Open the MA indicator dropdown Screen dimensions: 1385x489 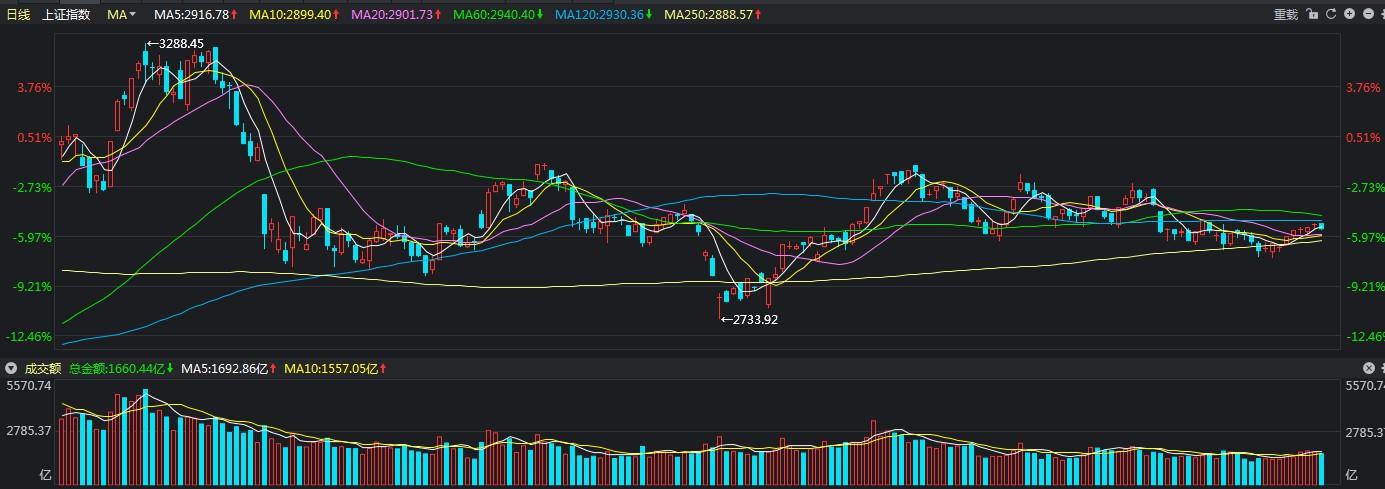point(122,15)
